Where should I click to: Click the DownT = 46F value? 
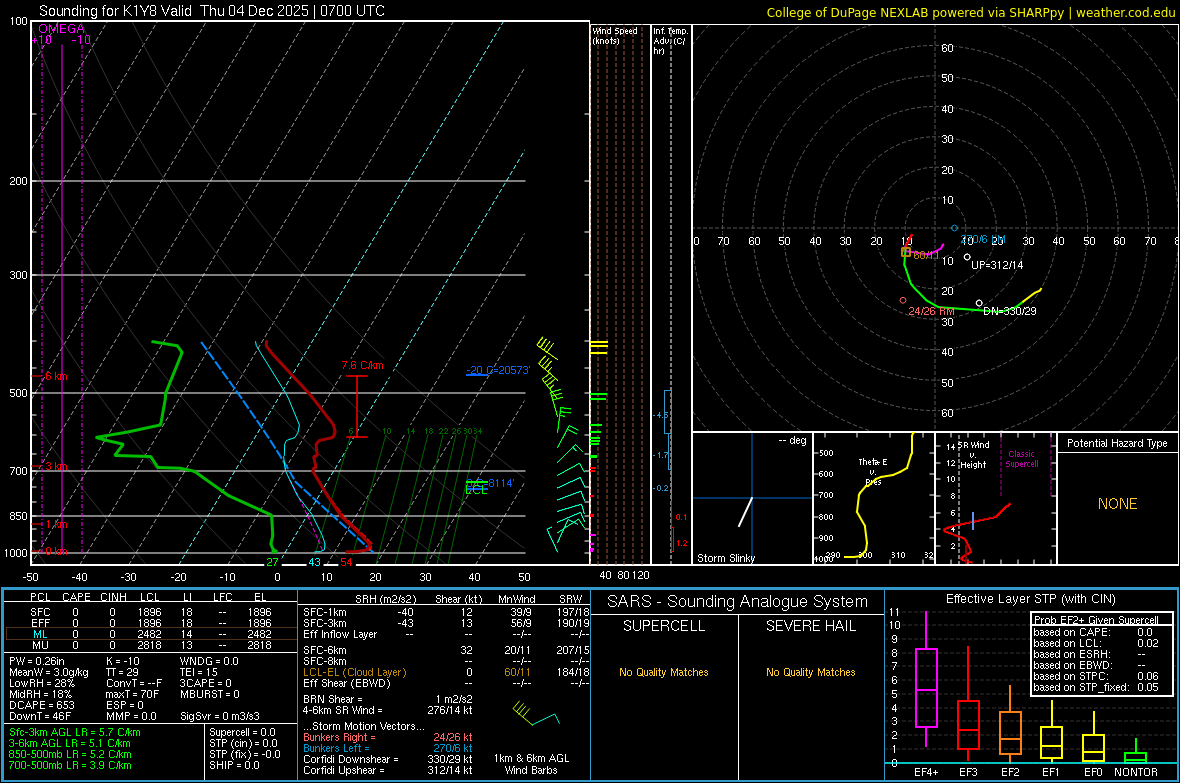[39, 717]
